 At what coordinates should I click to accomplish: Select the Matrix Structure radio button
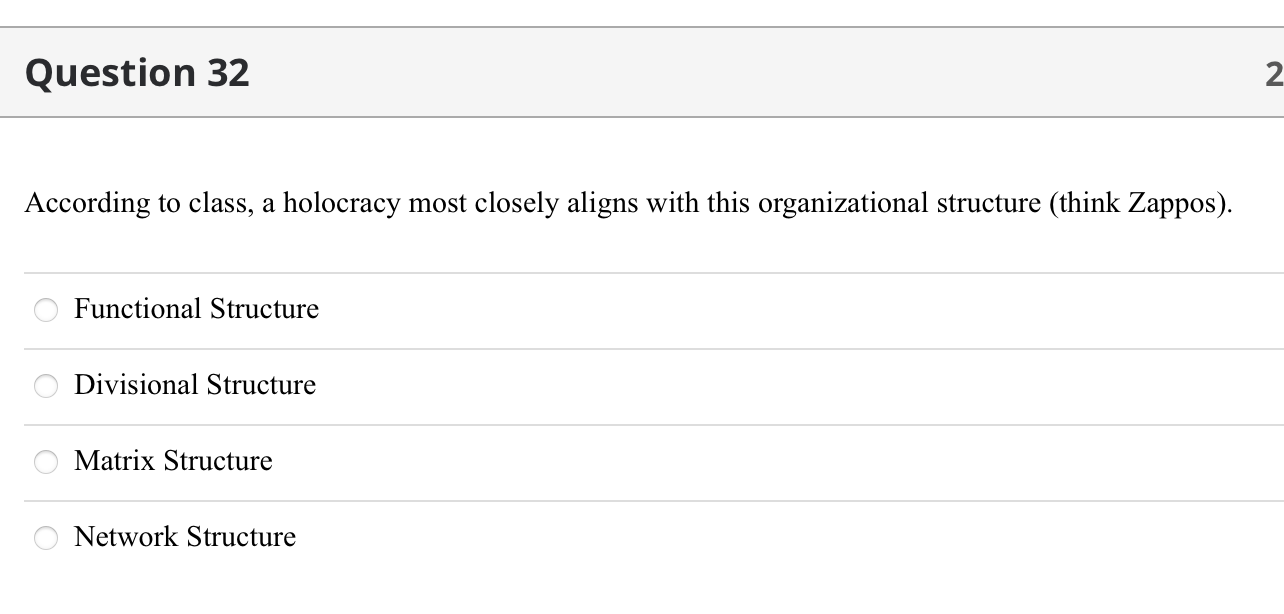pyautogui.click(x=45, y=462)
